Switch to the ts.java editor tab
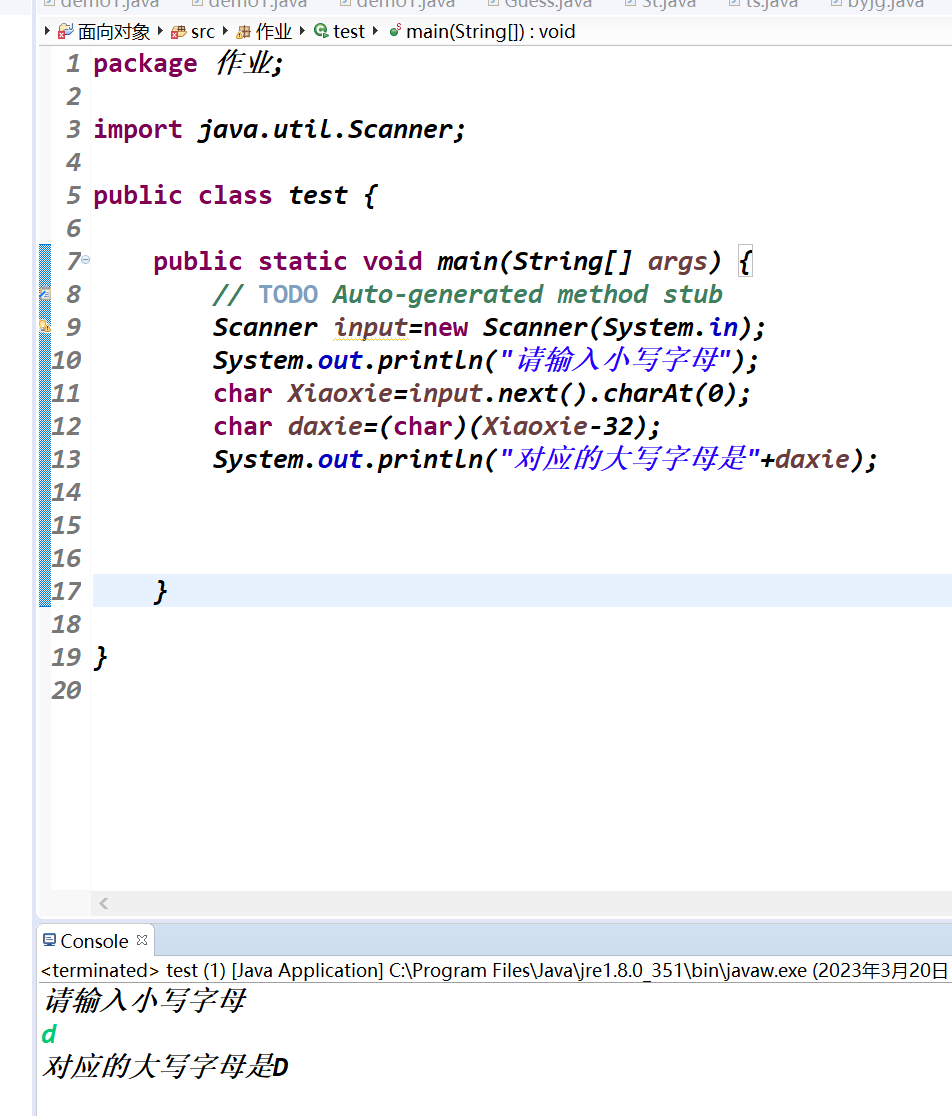Image resolution: width=952 pixels, height=1116 pixels. [764, 4]
